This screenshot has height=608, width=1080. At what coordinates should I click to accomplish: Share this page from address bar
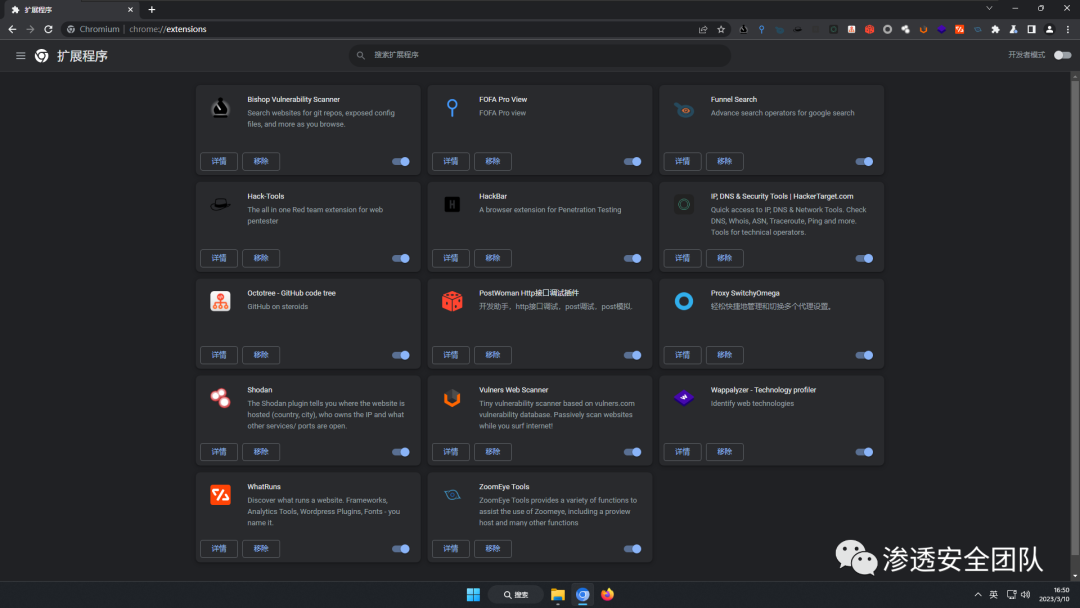click(x=703, y=30)
